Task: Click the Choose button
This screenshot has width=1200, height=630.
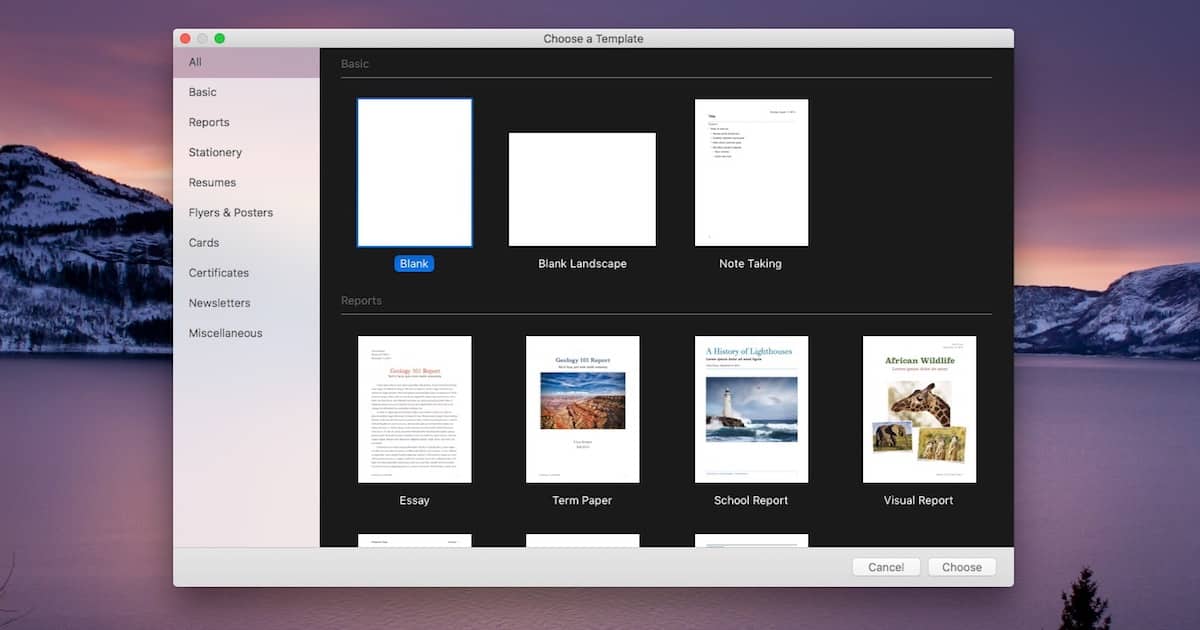Action: click(961, 567)
